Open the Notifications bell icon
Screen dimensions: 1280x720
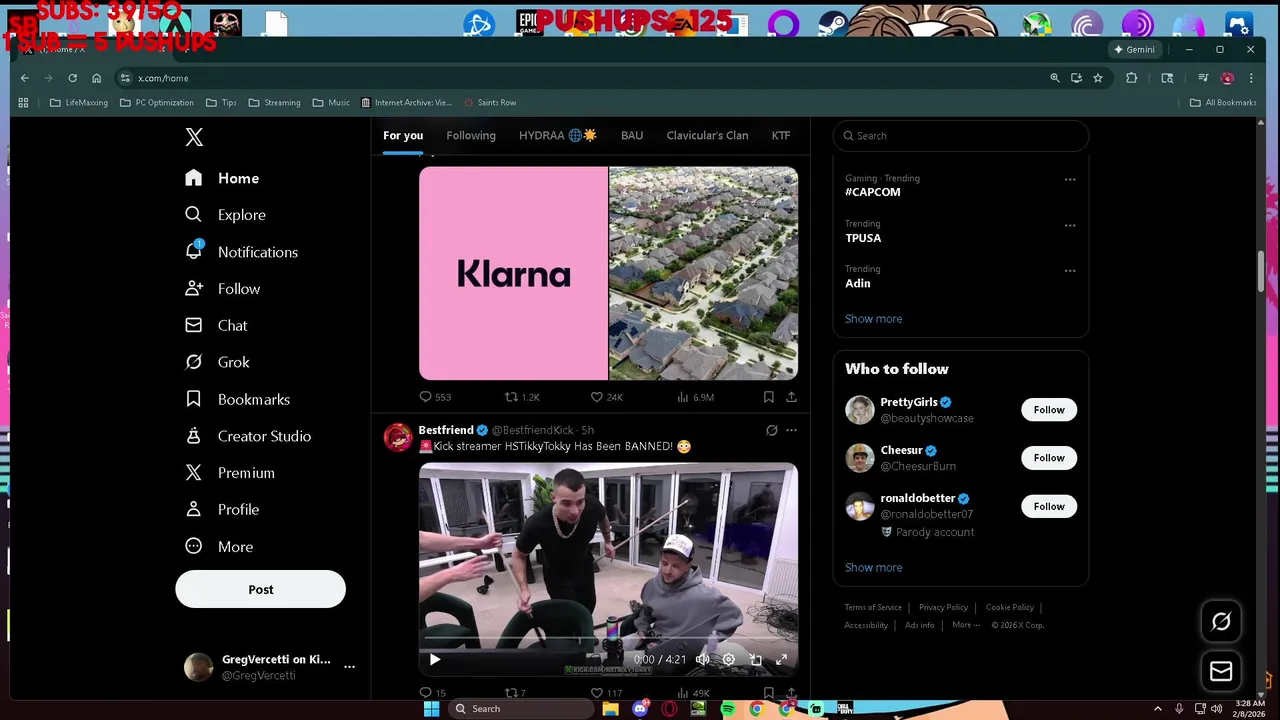pos(194,251)
